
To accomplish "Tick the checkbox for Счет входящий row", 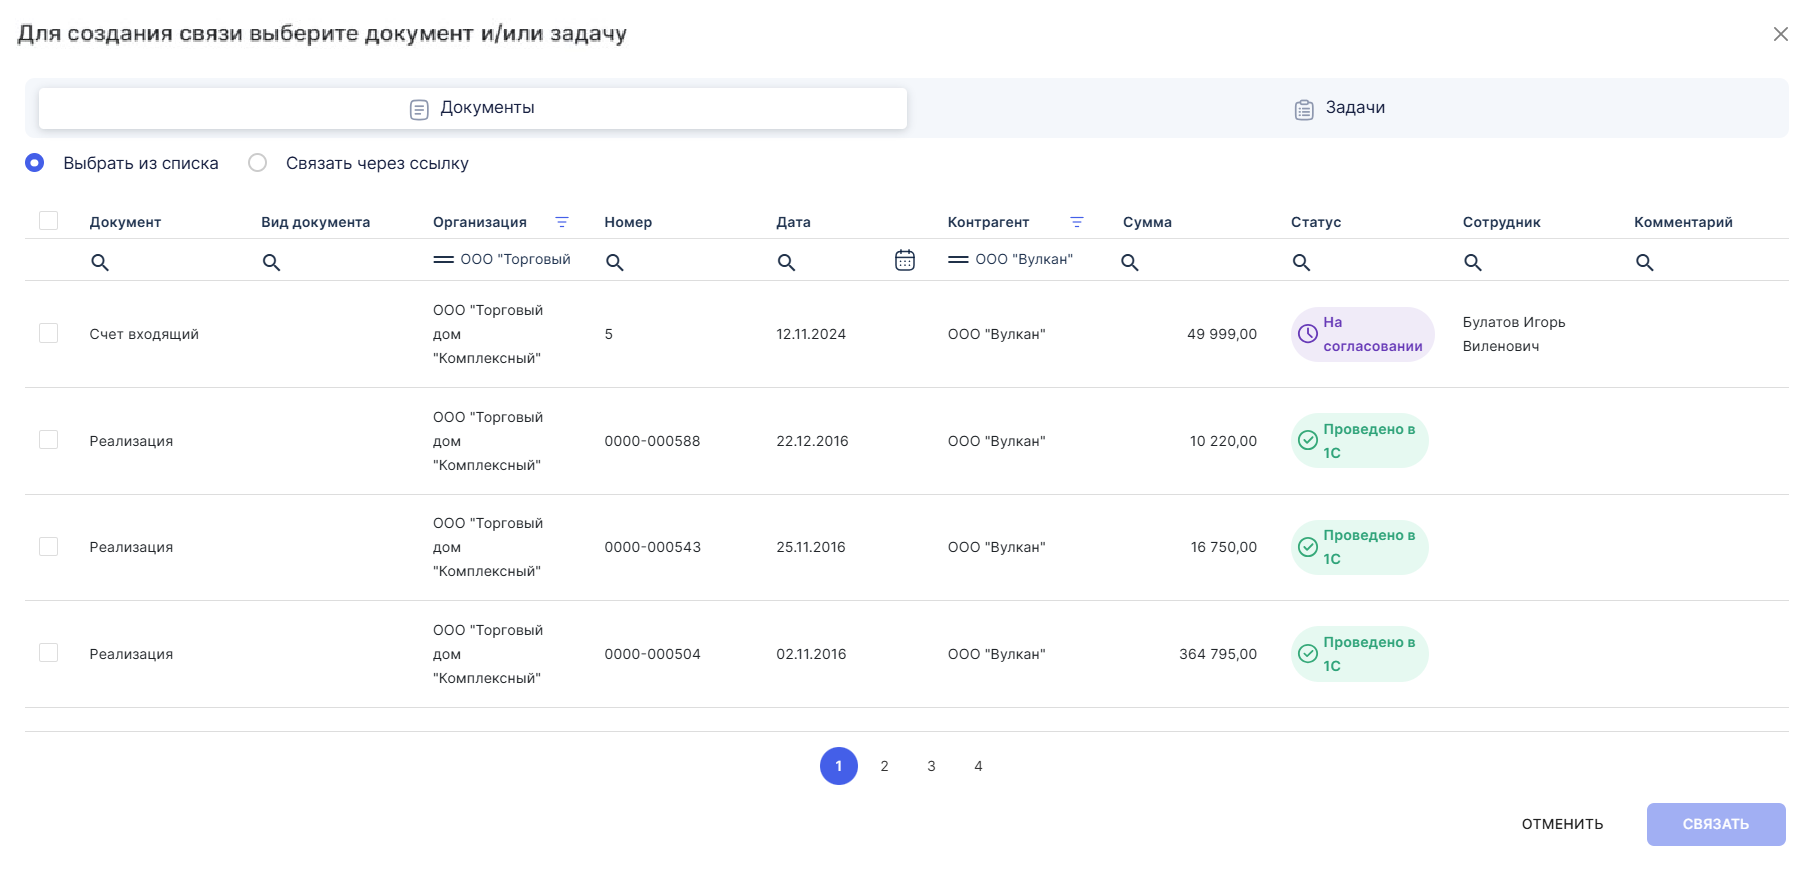I will point(48,333).
